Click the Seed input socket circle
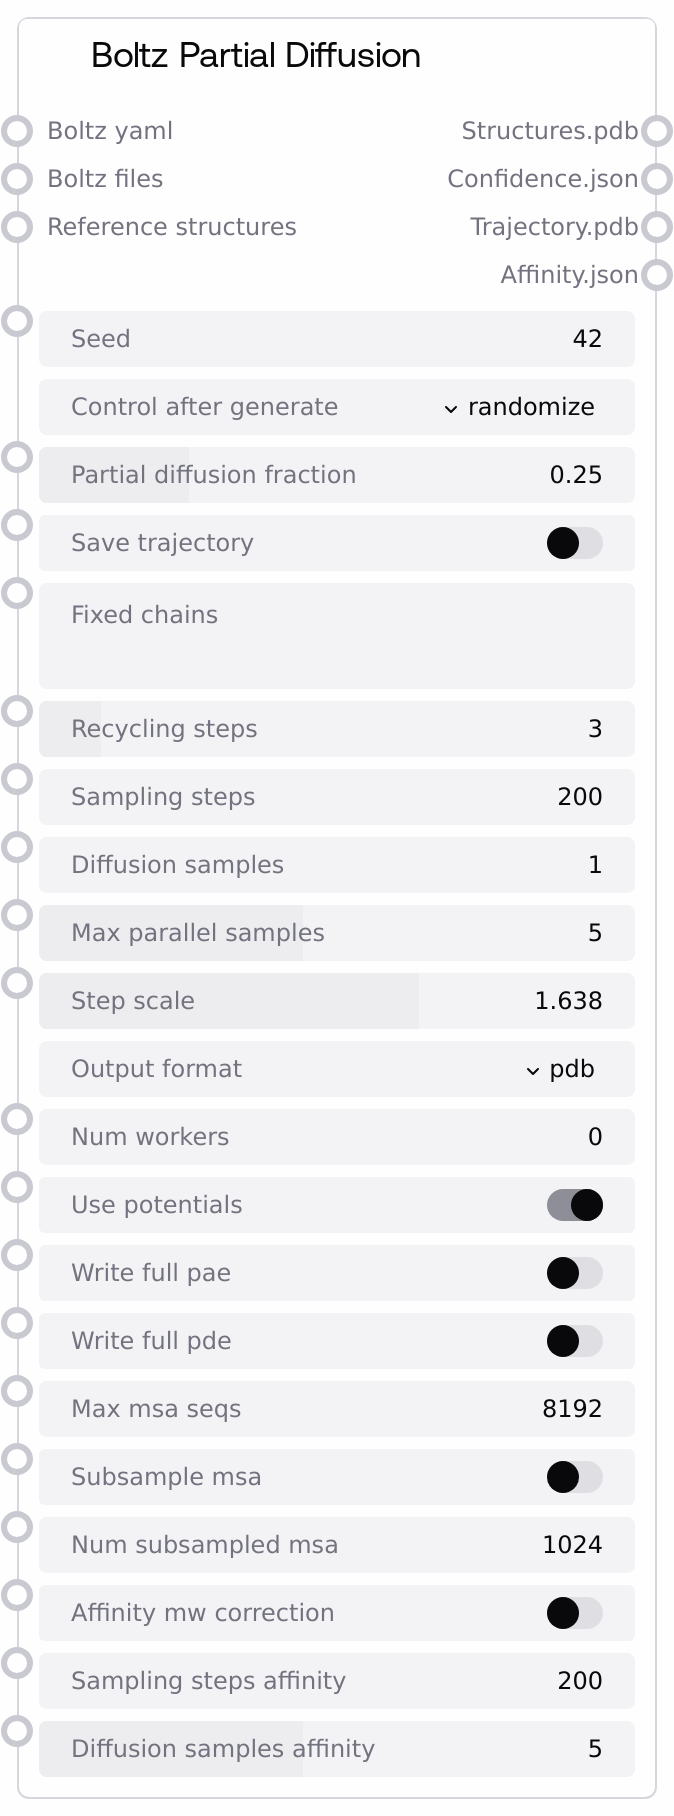Image resolution: width=674 pixels, height=1816 pixels. click(x=17, y=321)
